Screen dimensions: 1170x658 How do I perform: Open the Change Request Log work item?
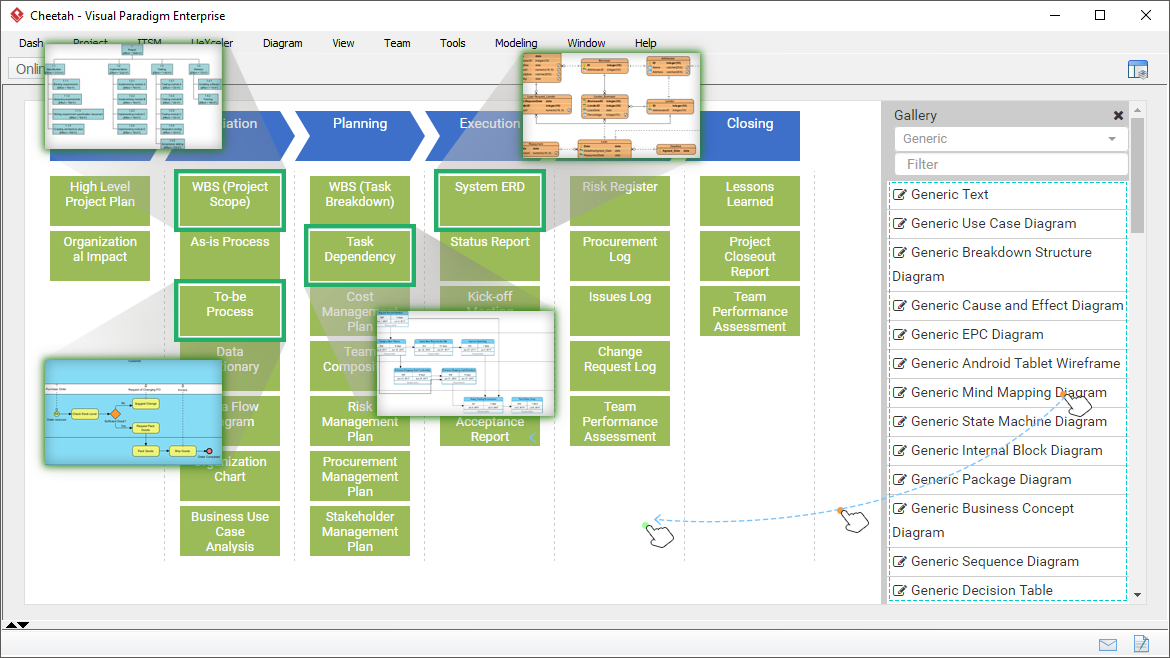(620, 366)
